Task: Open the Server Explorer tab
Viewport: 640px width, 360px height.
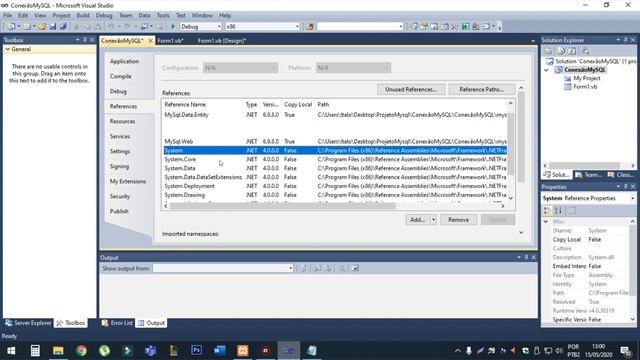Action: point(28,323)
